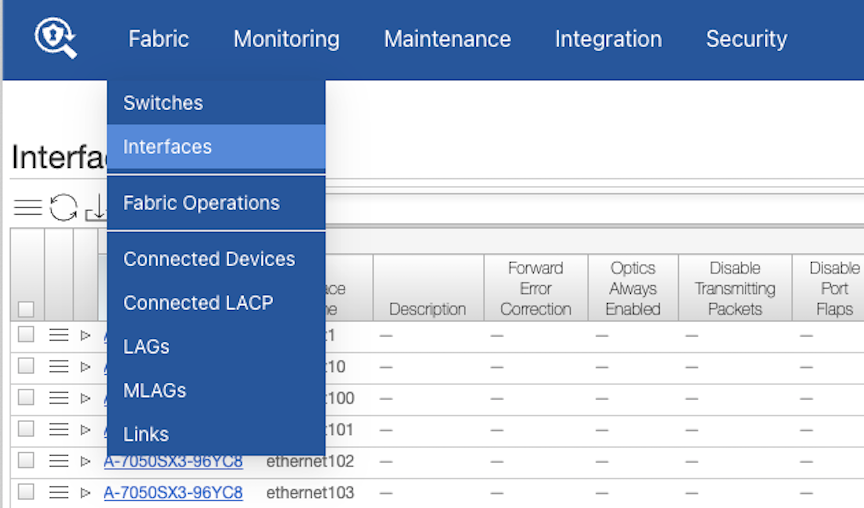Expand the ethernet101 row details
This screenshot has width=864, height=508.
coord(85,429)
